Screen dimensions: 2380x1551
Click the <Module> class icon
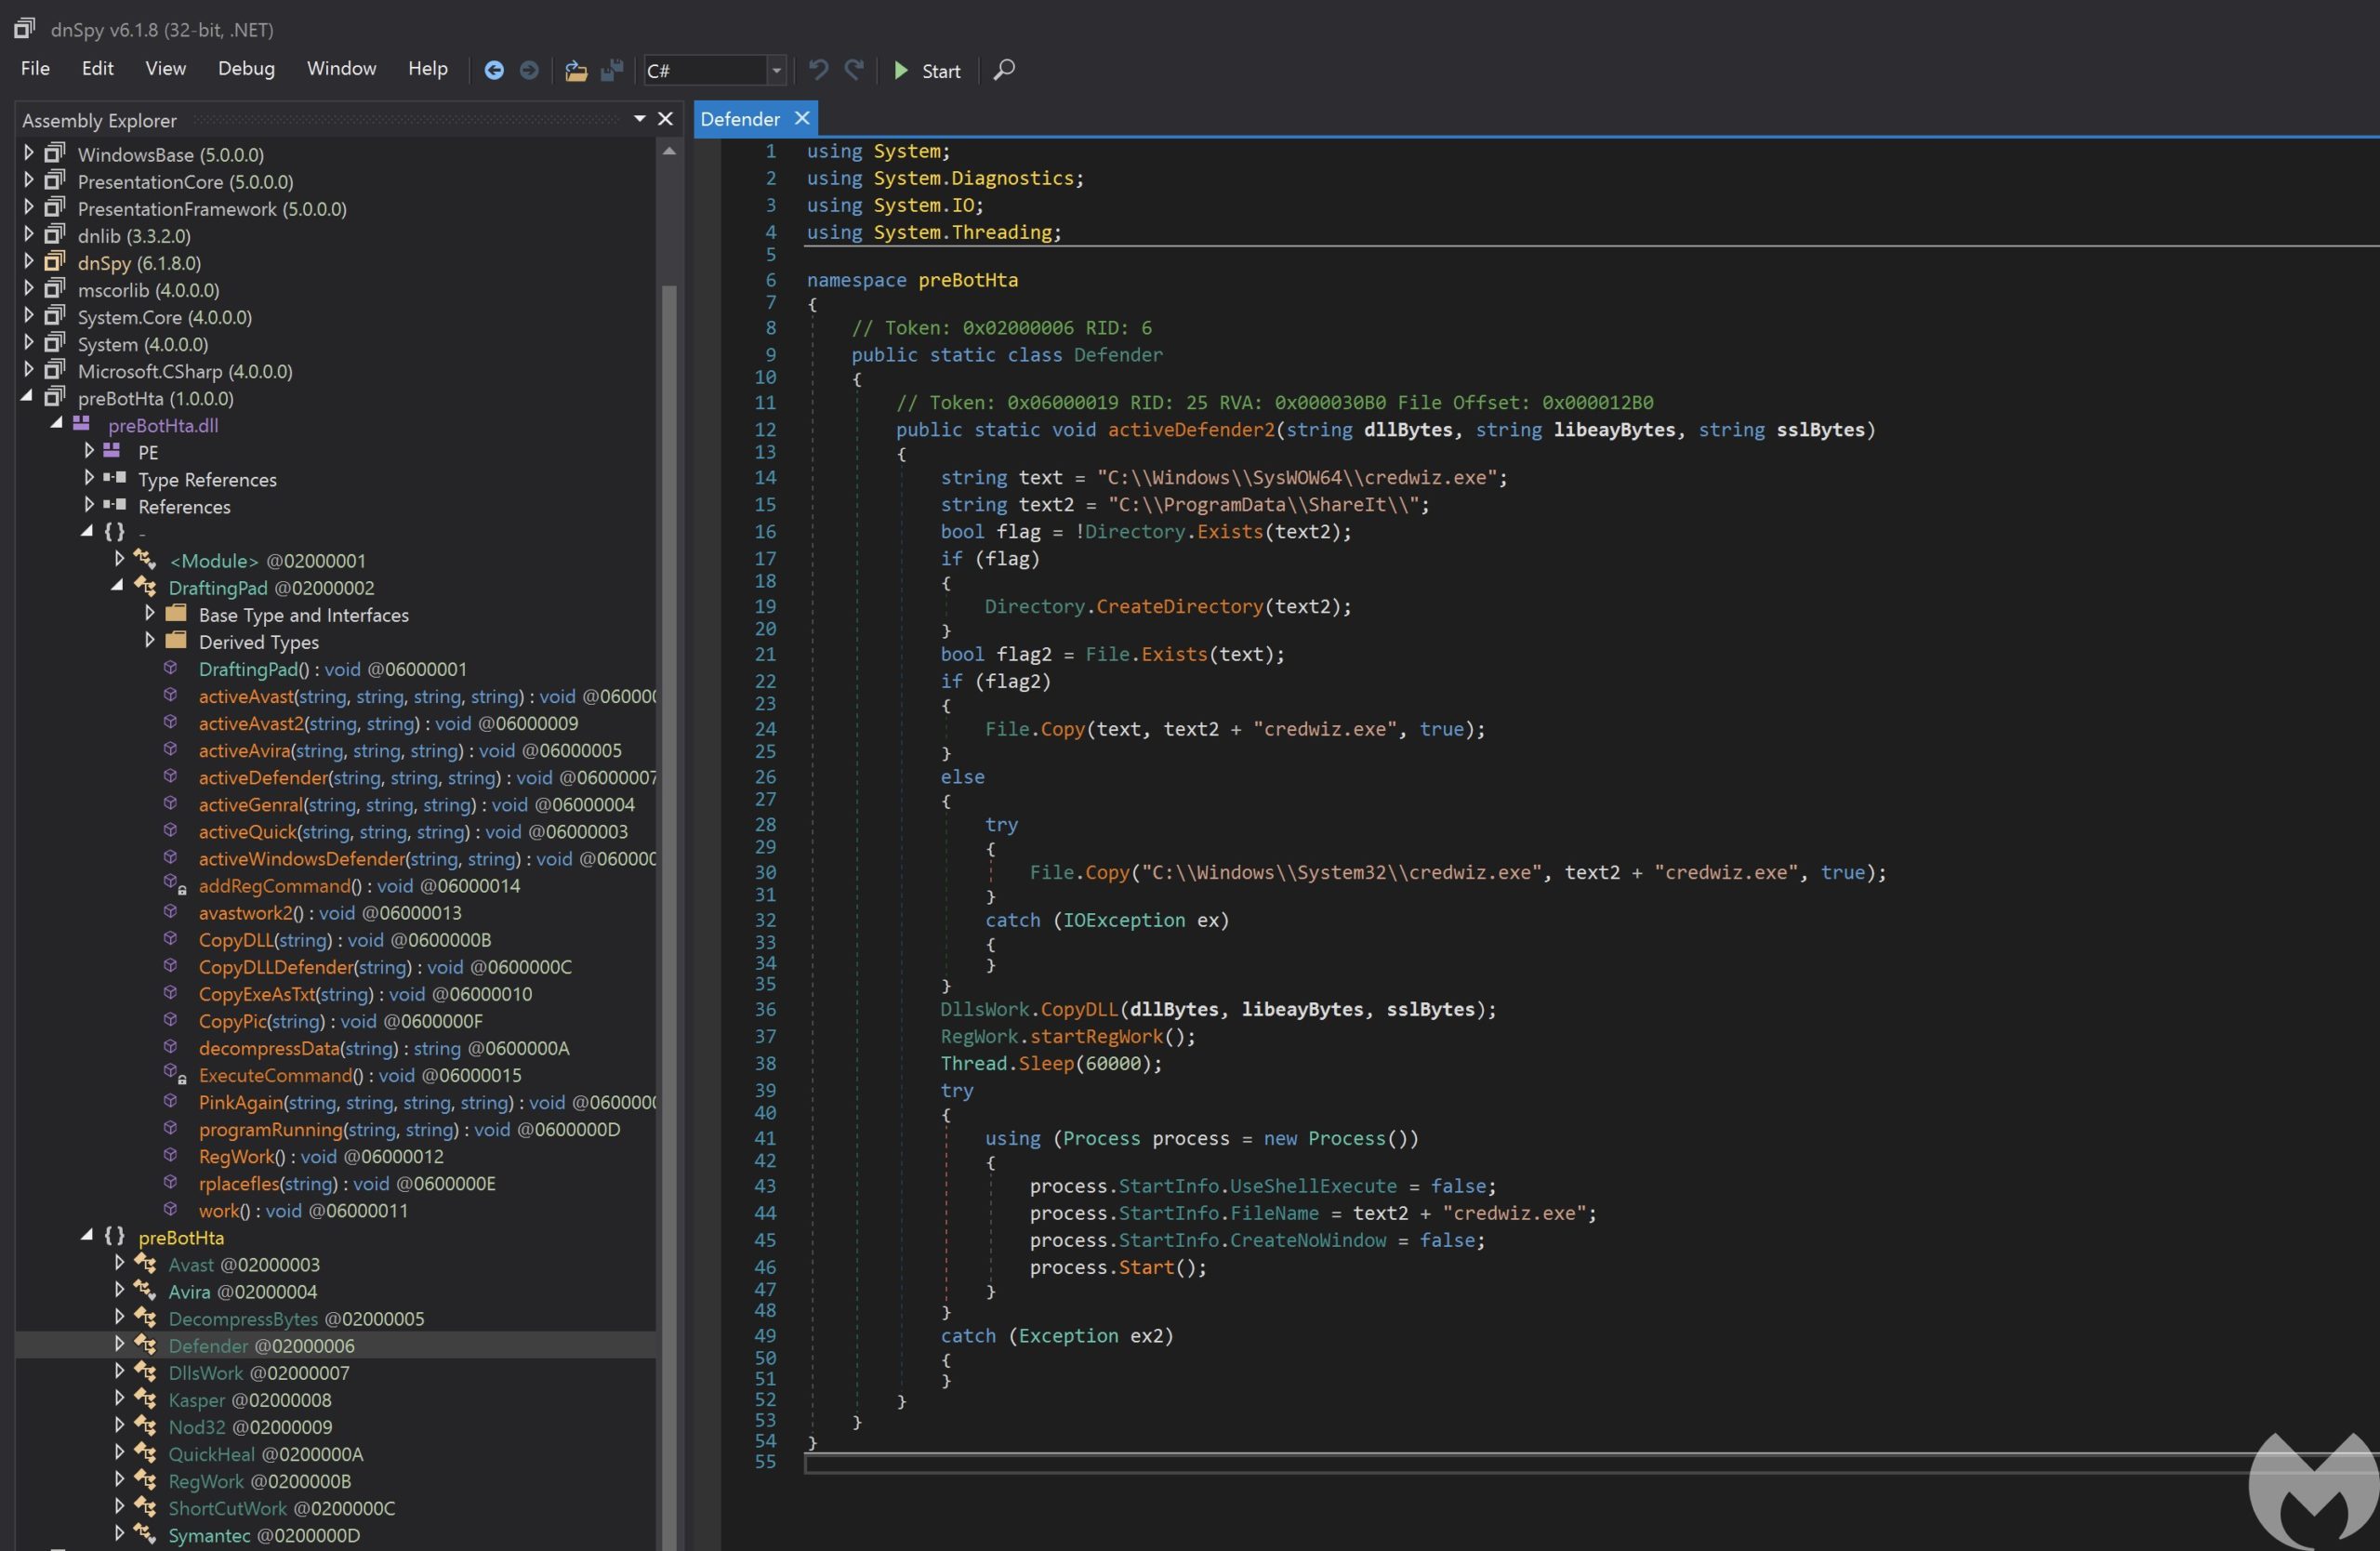point(145,559)
